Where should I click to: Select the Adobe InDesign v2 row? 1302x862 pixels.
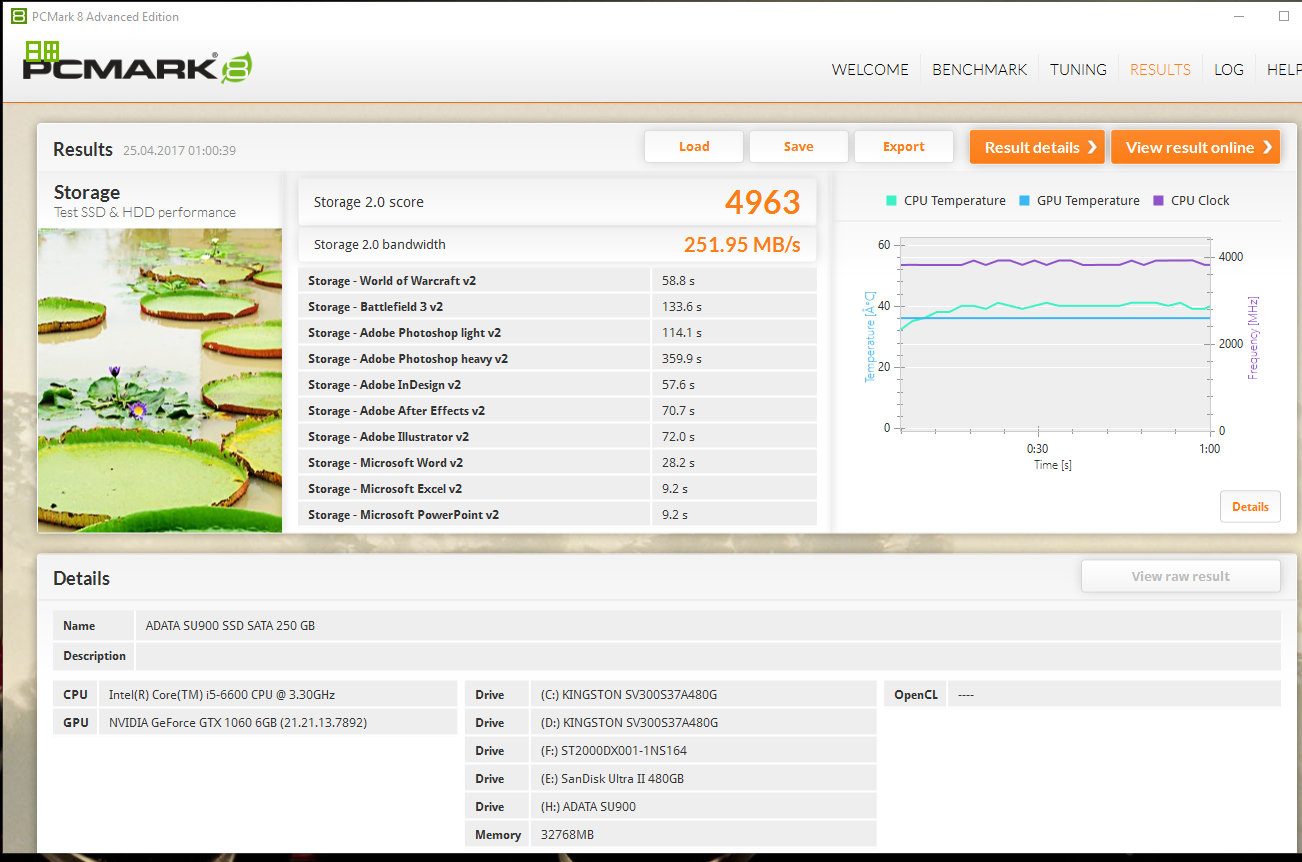pyautogui.click(x=557, y=384)
